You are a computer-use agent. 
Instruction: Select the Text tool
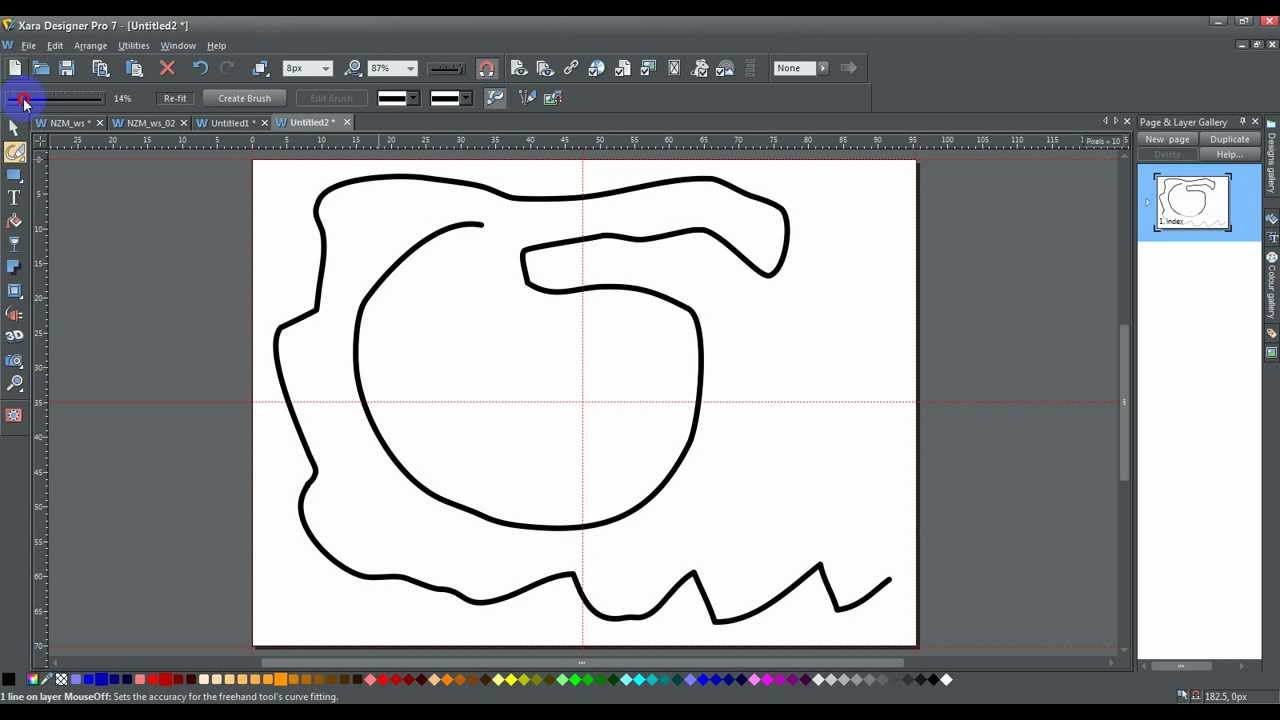14,198
